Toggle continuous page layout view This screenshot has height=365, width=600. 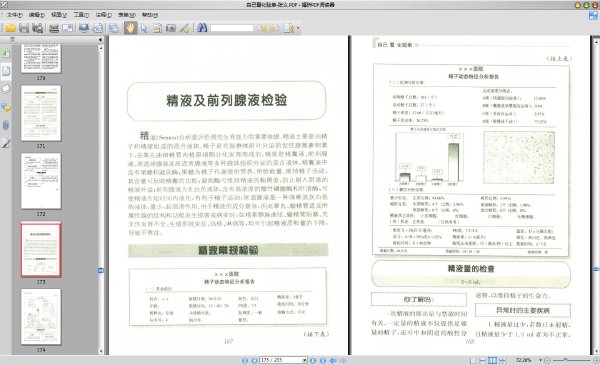483,360
